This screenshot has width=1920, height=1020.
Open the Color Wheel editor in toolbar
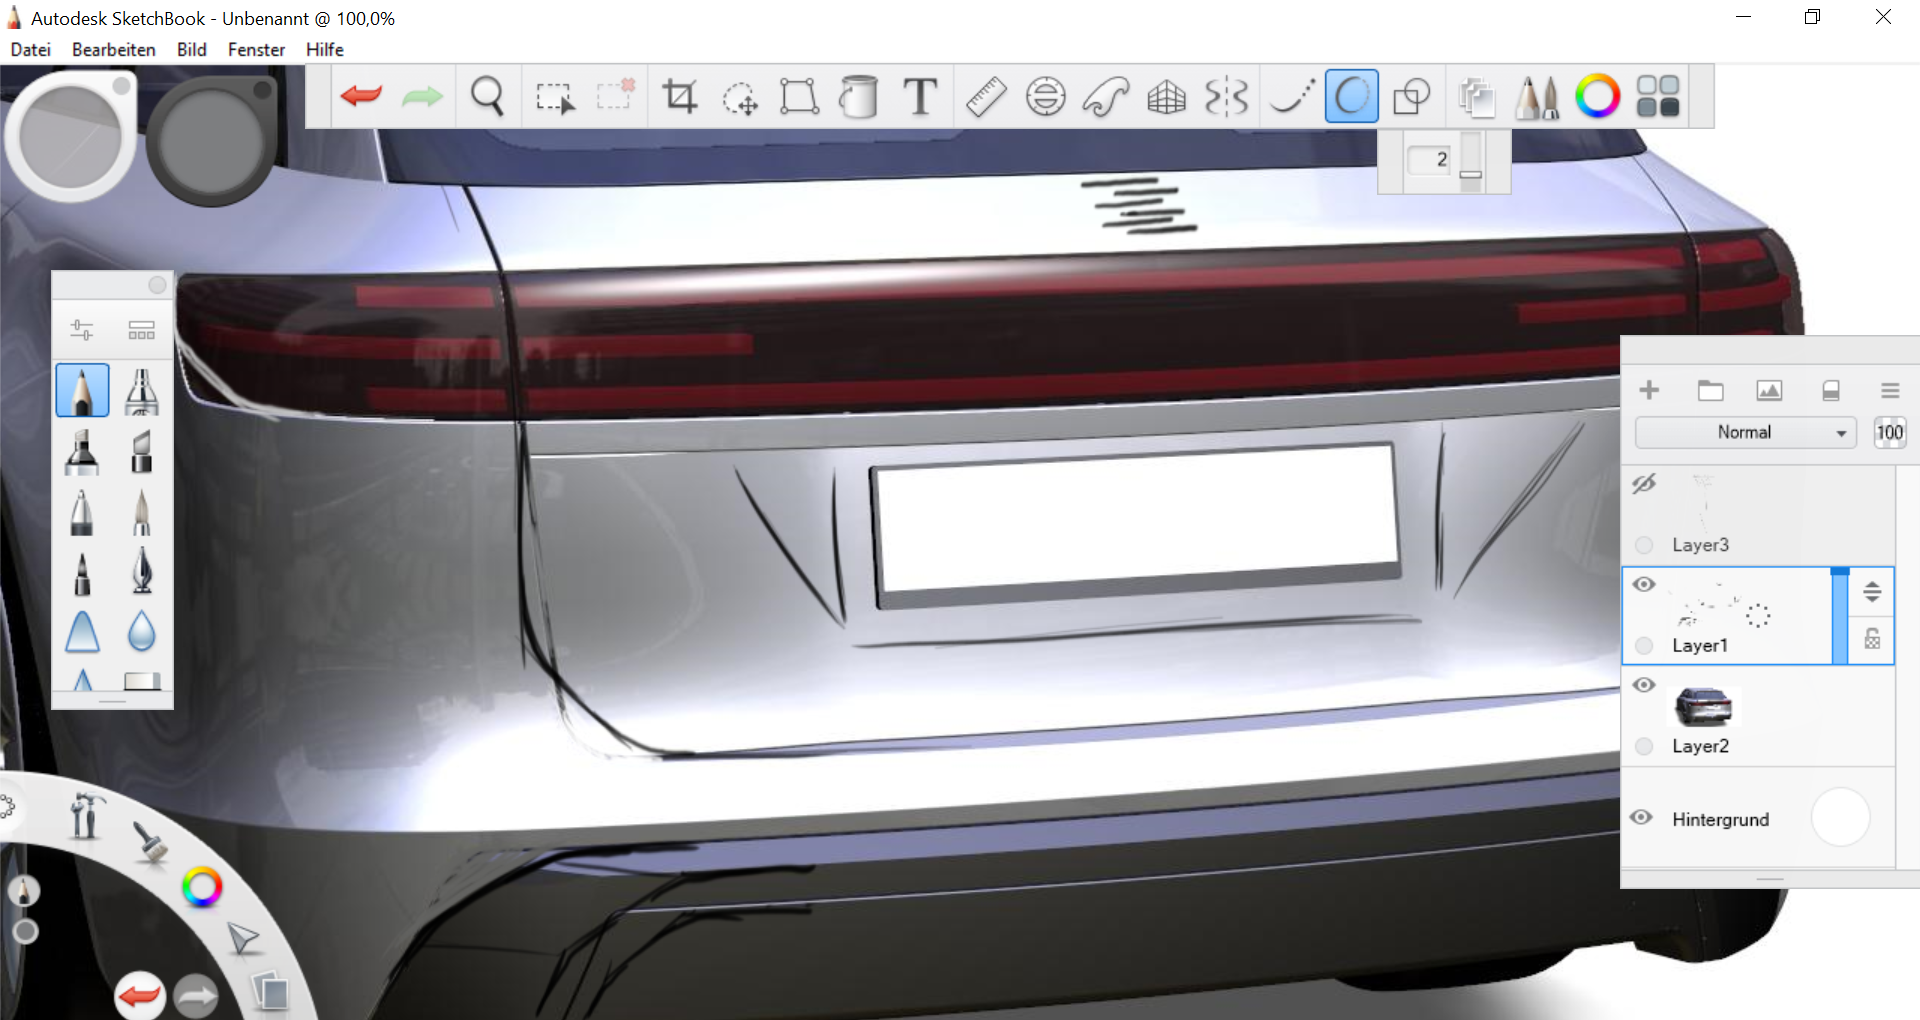pos(1597,97)
